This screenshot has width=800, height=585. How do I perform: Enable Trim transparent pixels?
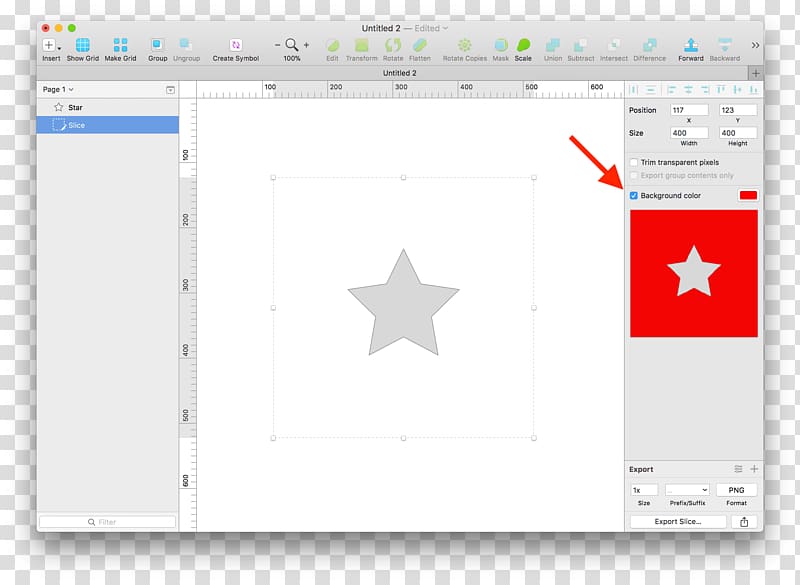tap(634, 162)
